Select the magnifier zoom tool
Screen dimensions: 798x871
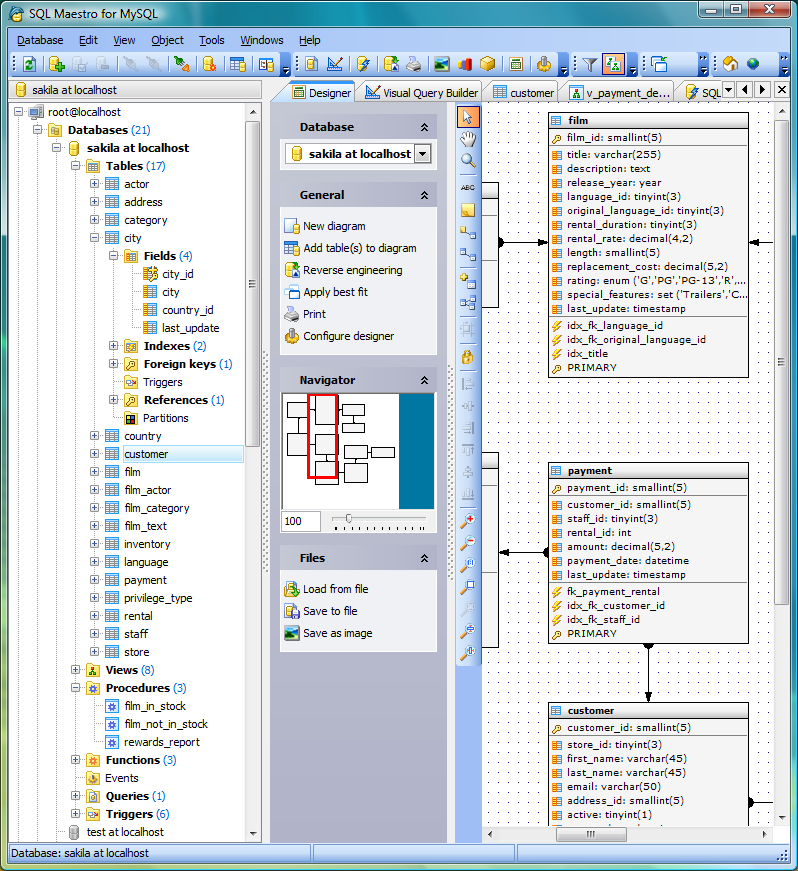tap(467, 161)
